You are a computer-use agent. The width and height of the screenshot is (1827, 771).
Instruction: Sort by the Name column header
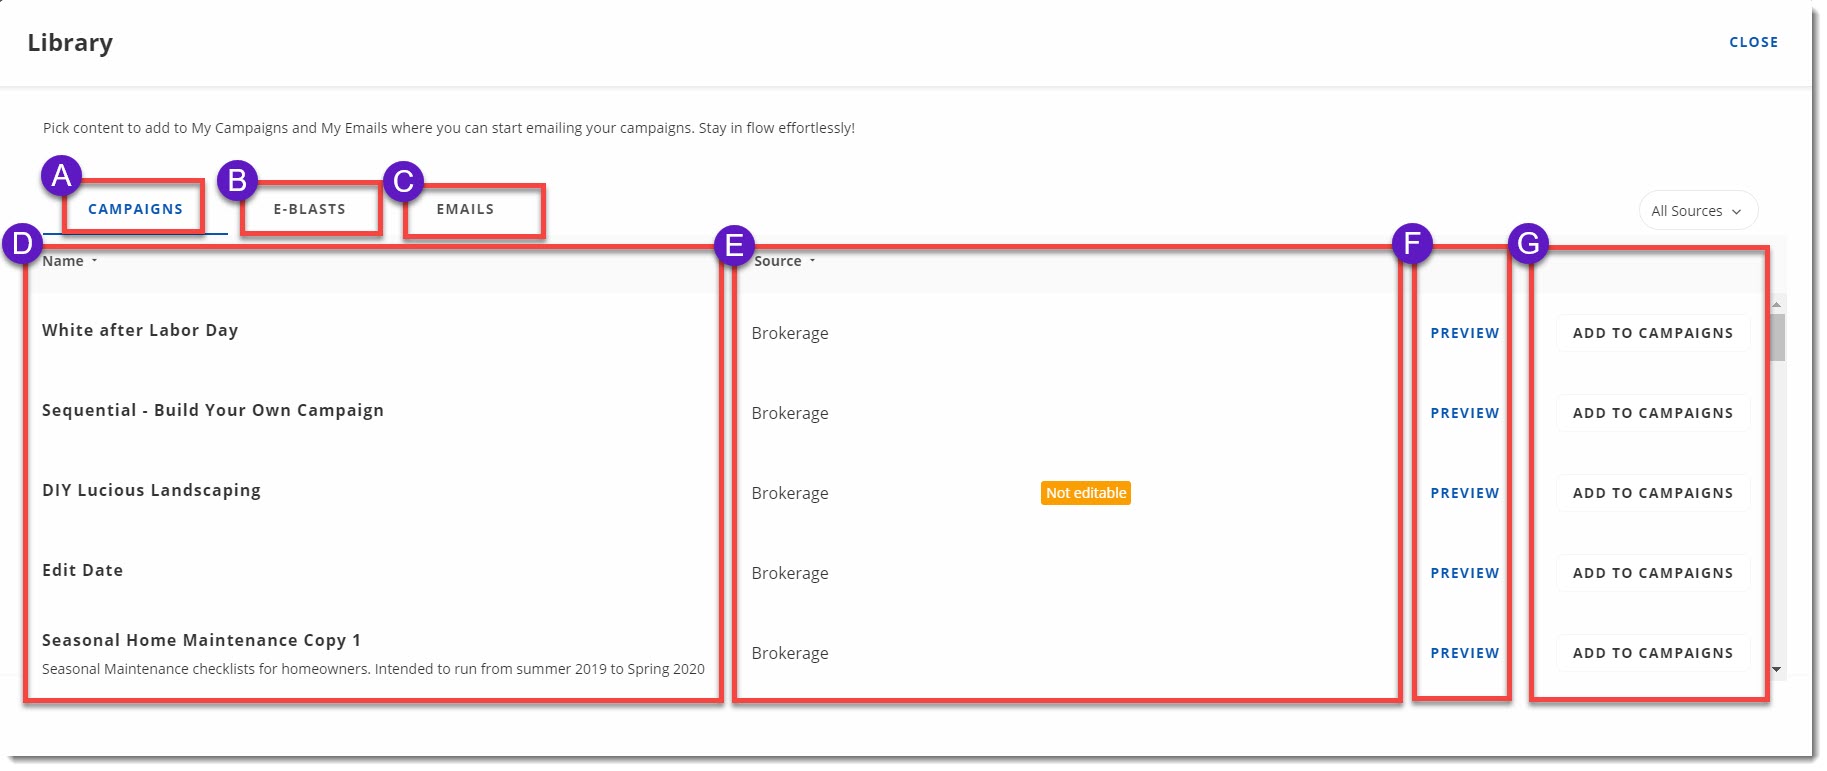63,261
